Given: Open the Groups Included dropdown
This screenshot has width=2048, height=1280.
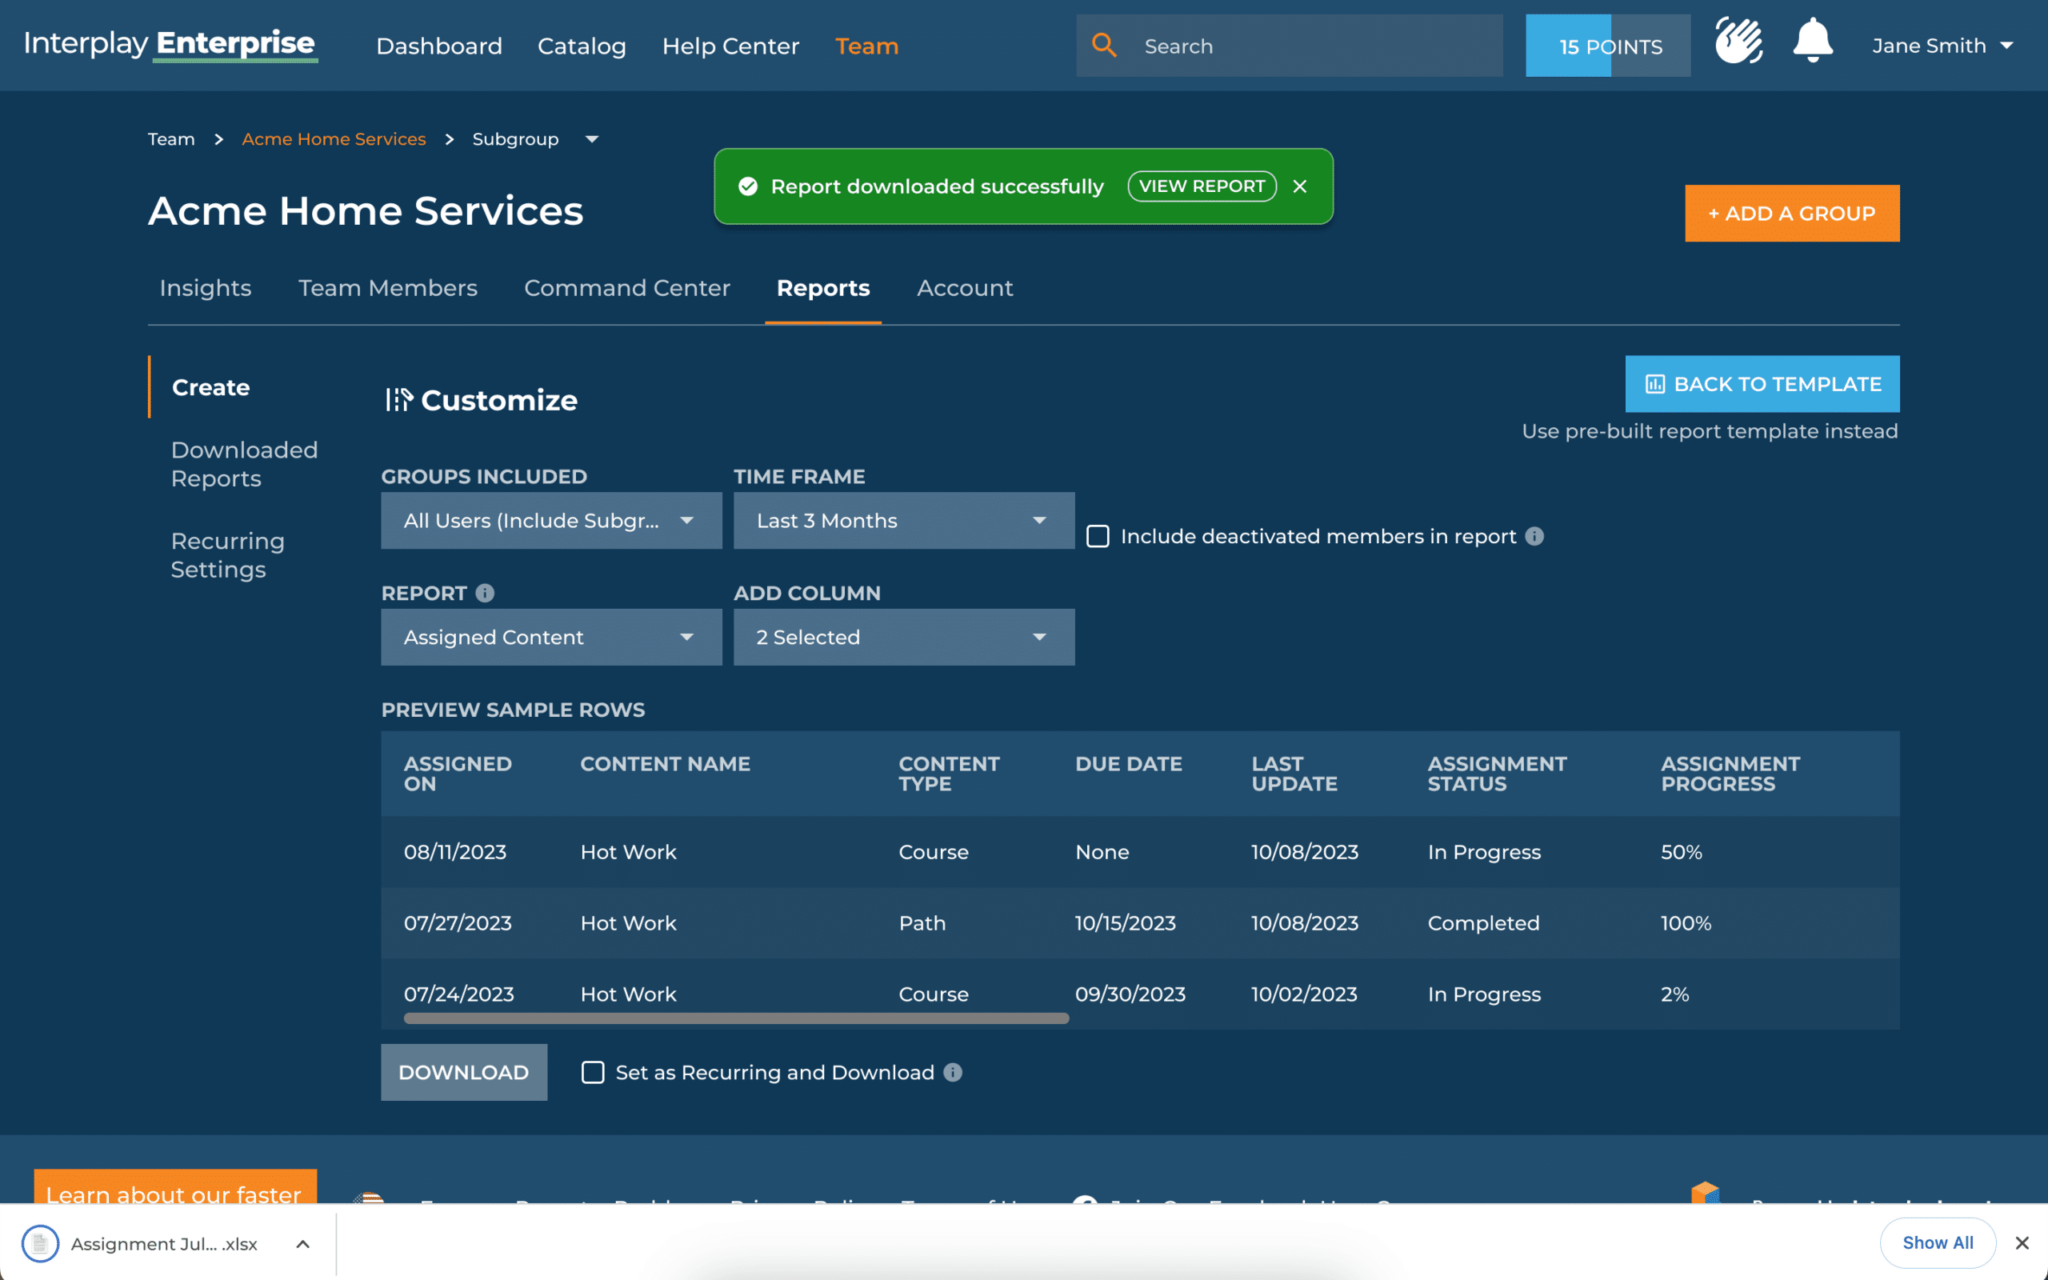Looking at the screenshot, I should (551, 520).
